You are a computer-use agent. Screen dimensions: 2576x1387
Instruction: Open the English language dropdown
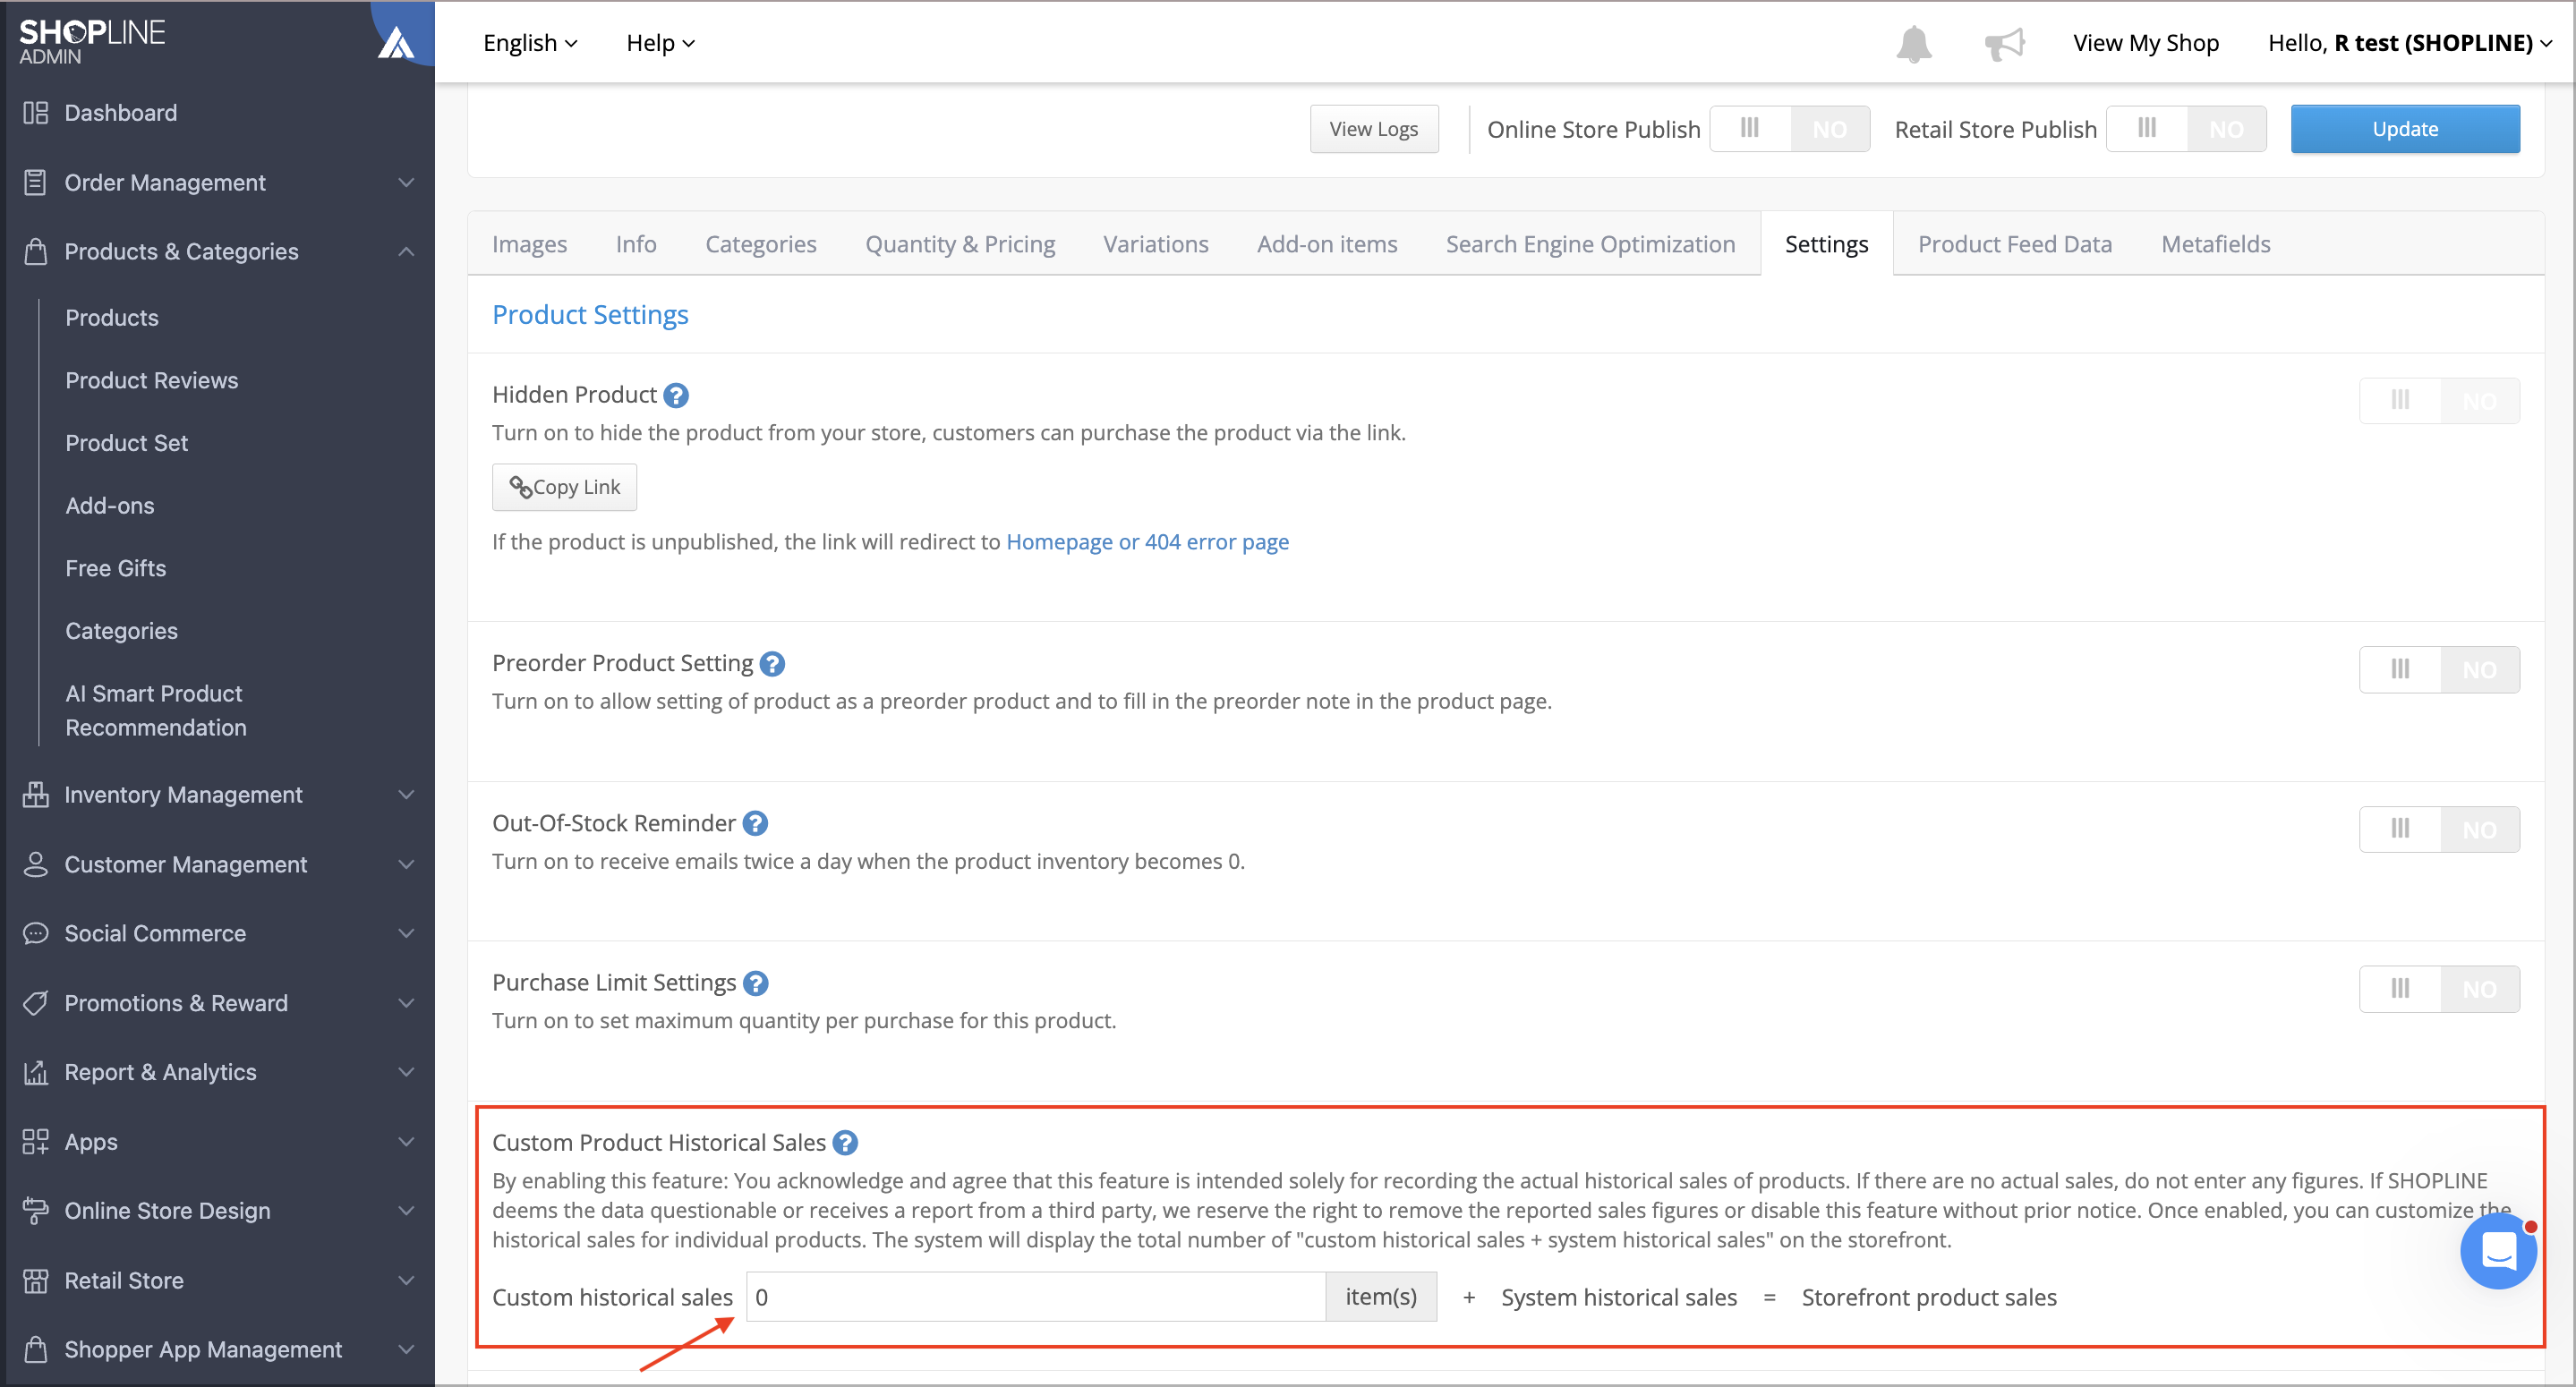(530, 43)
